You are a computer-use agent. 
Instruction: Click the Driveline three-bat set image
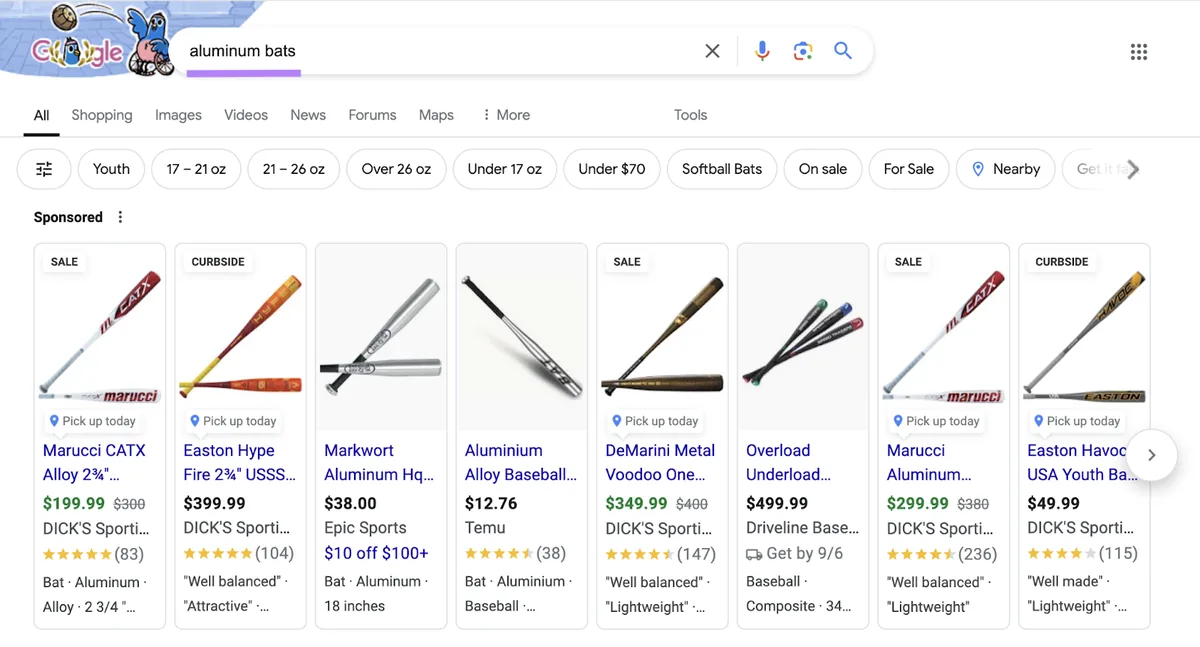click(x=803, y=337)
